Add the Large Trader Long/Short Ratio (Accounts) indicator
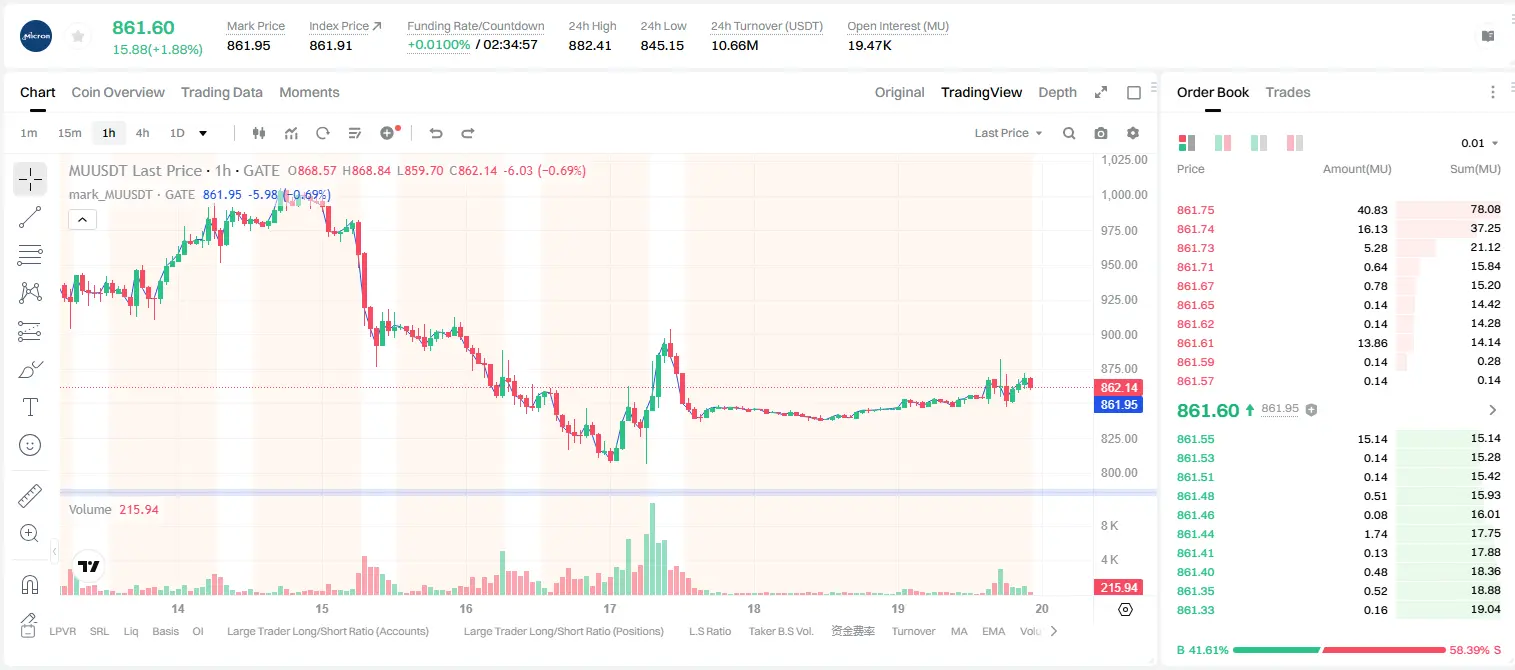Screen dimensions: 1515x670 click(x=328, y=631)
